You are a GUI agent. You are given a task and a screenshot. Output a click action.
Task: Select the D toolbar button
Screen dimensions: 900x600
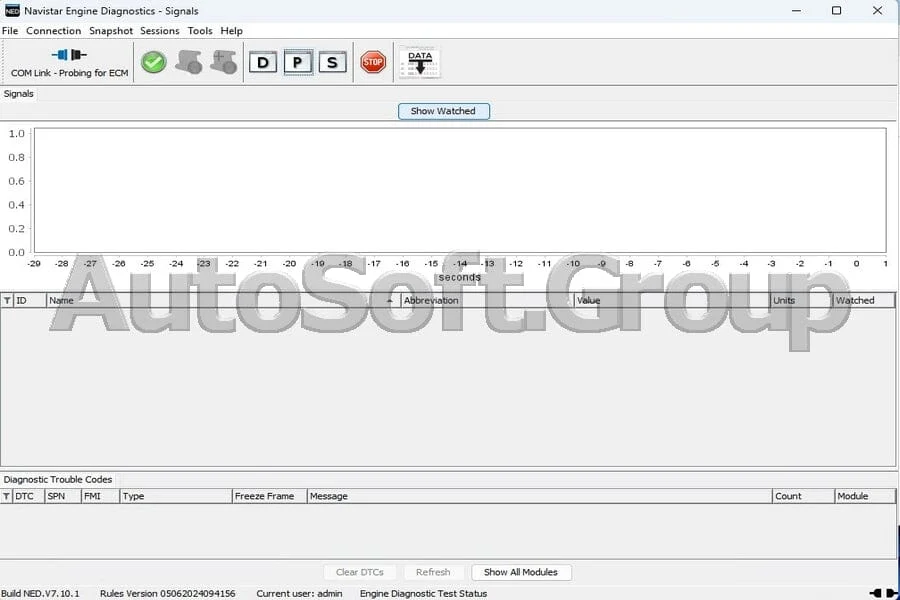(x=263, y=63)
